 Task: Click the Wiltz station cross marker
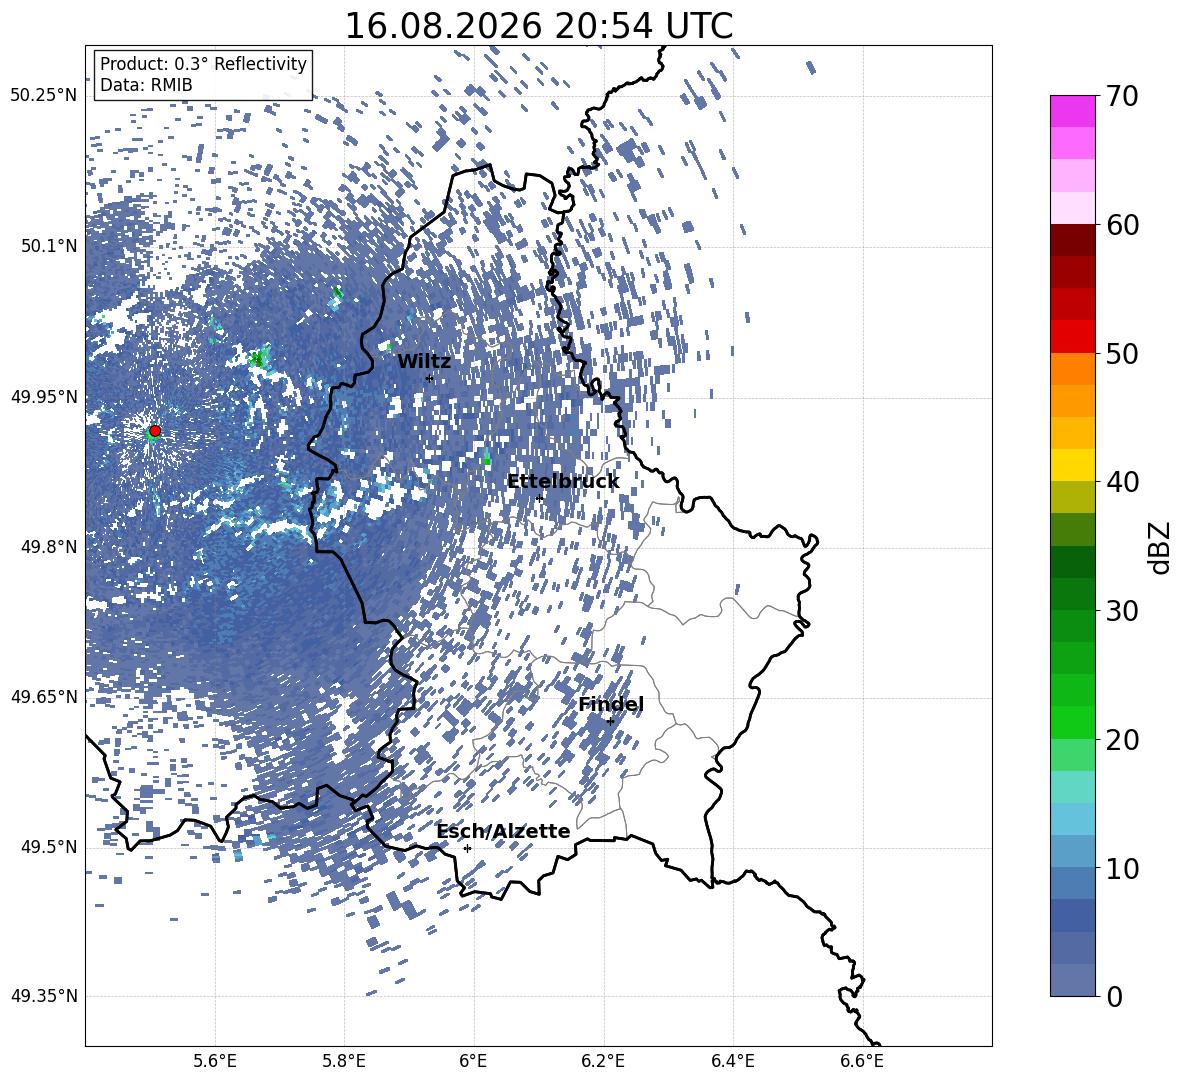pos(430,378)
